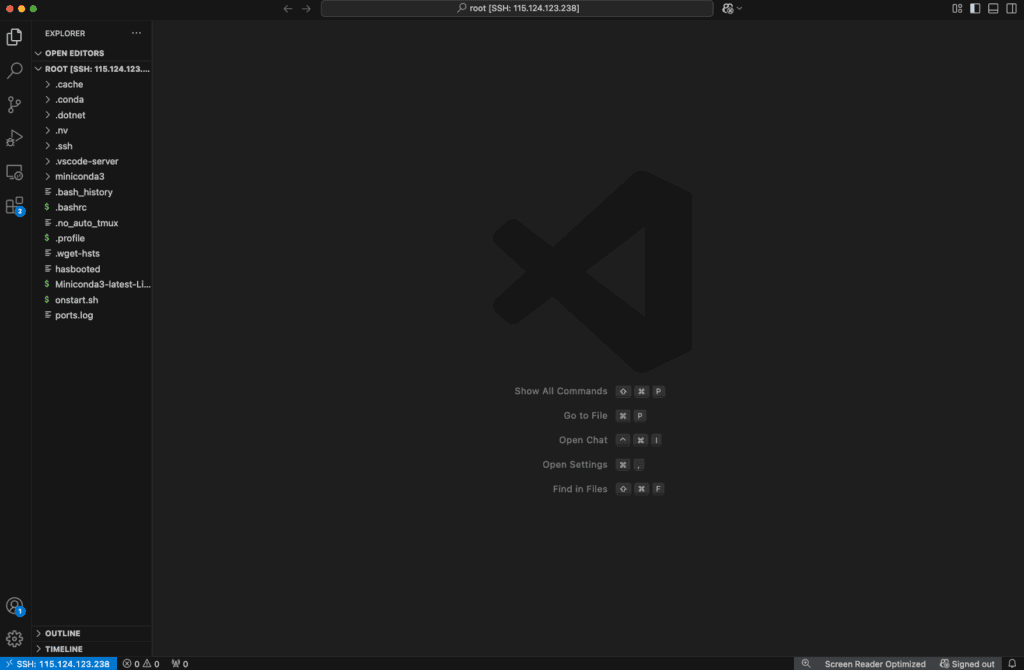Expand the Outline section
The image size is (1024, 670).
coord(92,633)
